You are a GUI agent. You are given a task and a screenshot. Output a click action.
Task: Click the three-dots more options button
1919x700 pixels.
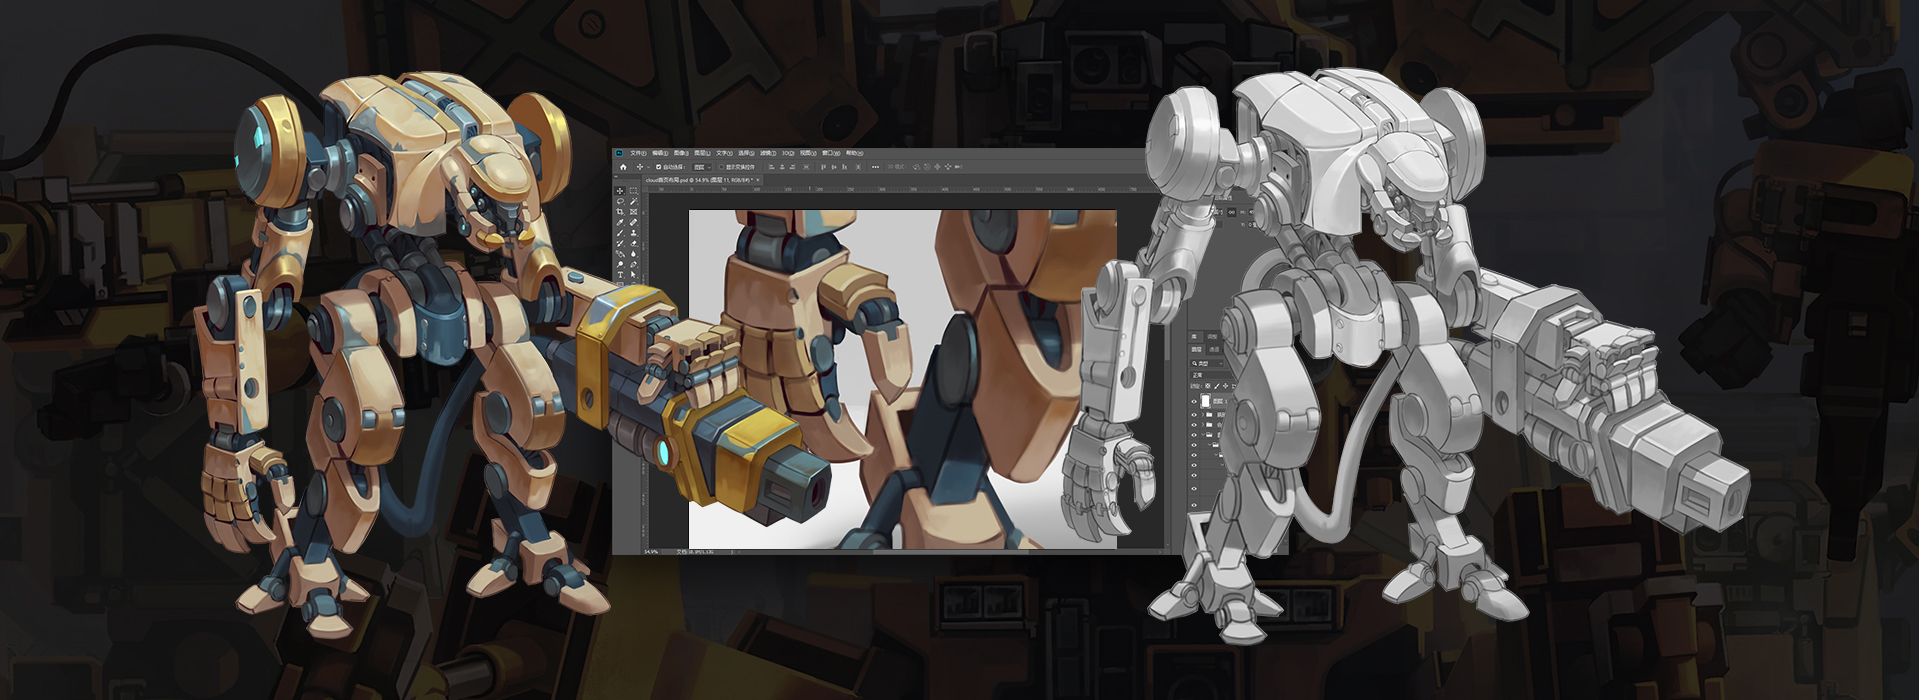click(875, 167)
